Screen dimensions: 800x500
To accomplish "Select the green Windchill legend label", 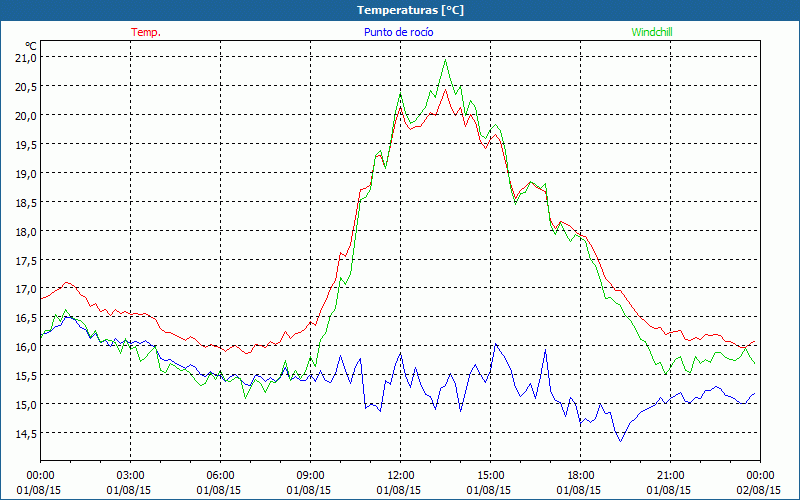I will tap(652, 32).
